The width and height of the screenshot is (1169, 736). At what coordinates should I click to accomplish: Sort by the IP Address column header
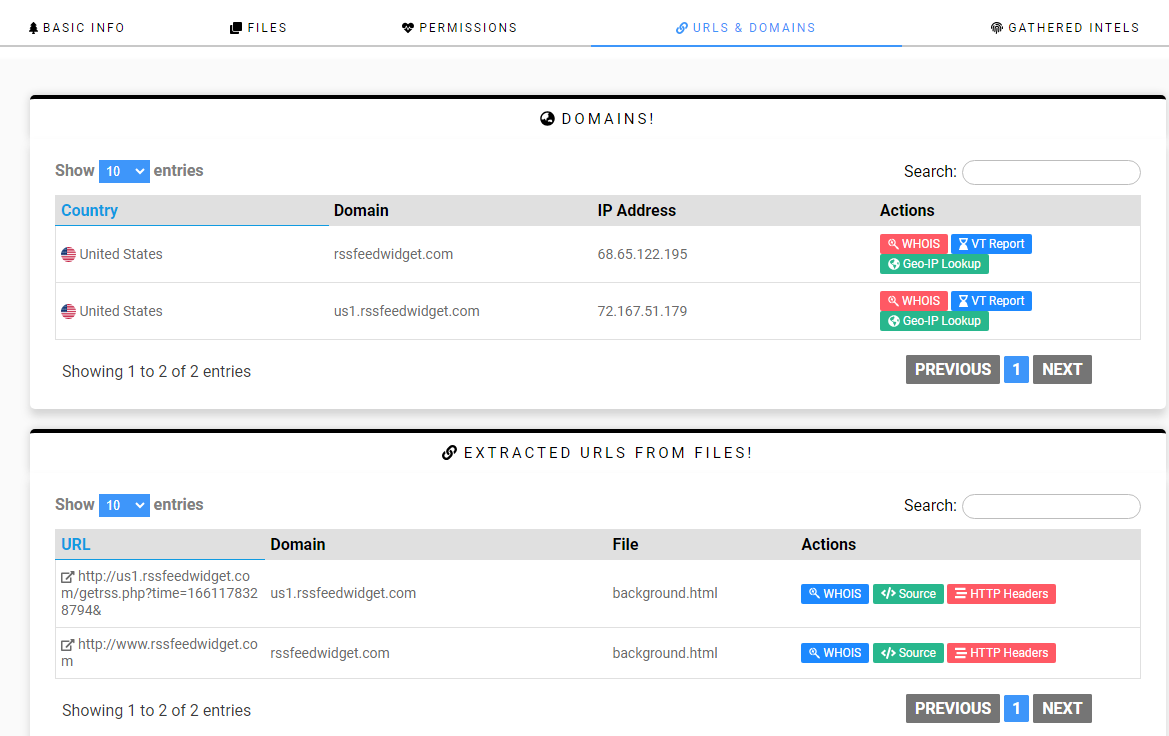tap(733, 210)
